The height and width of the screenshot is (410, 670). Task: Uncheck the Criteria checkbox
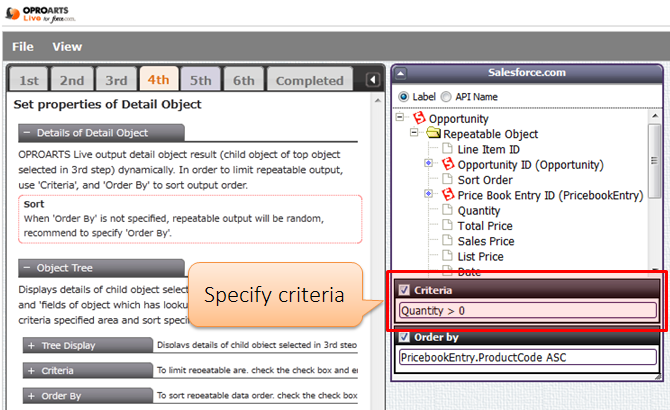pyautogui.click(x=404, y=290)
